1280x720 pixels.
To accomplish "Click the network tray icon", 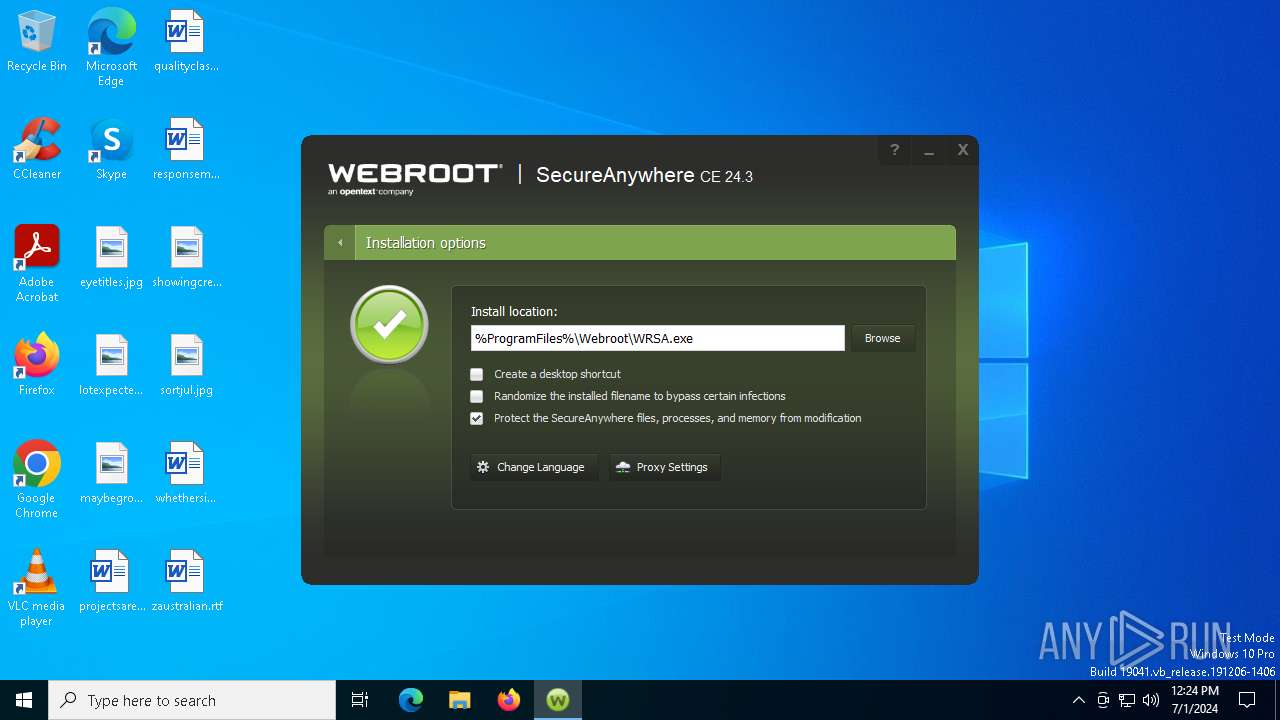I will coord(1127,700).
